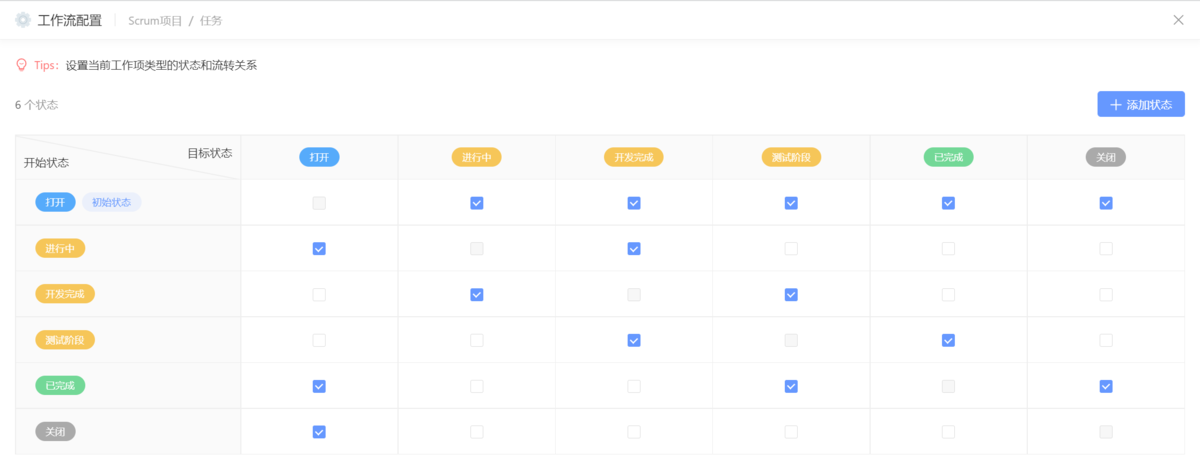Uncheck 测试阶段 to 已完成 transition
Viewport: 1200px width, 470px height.
(x=948, y=340)
